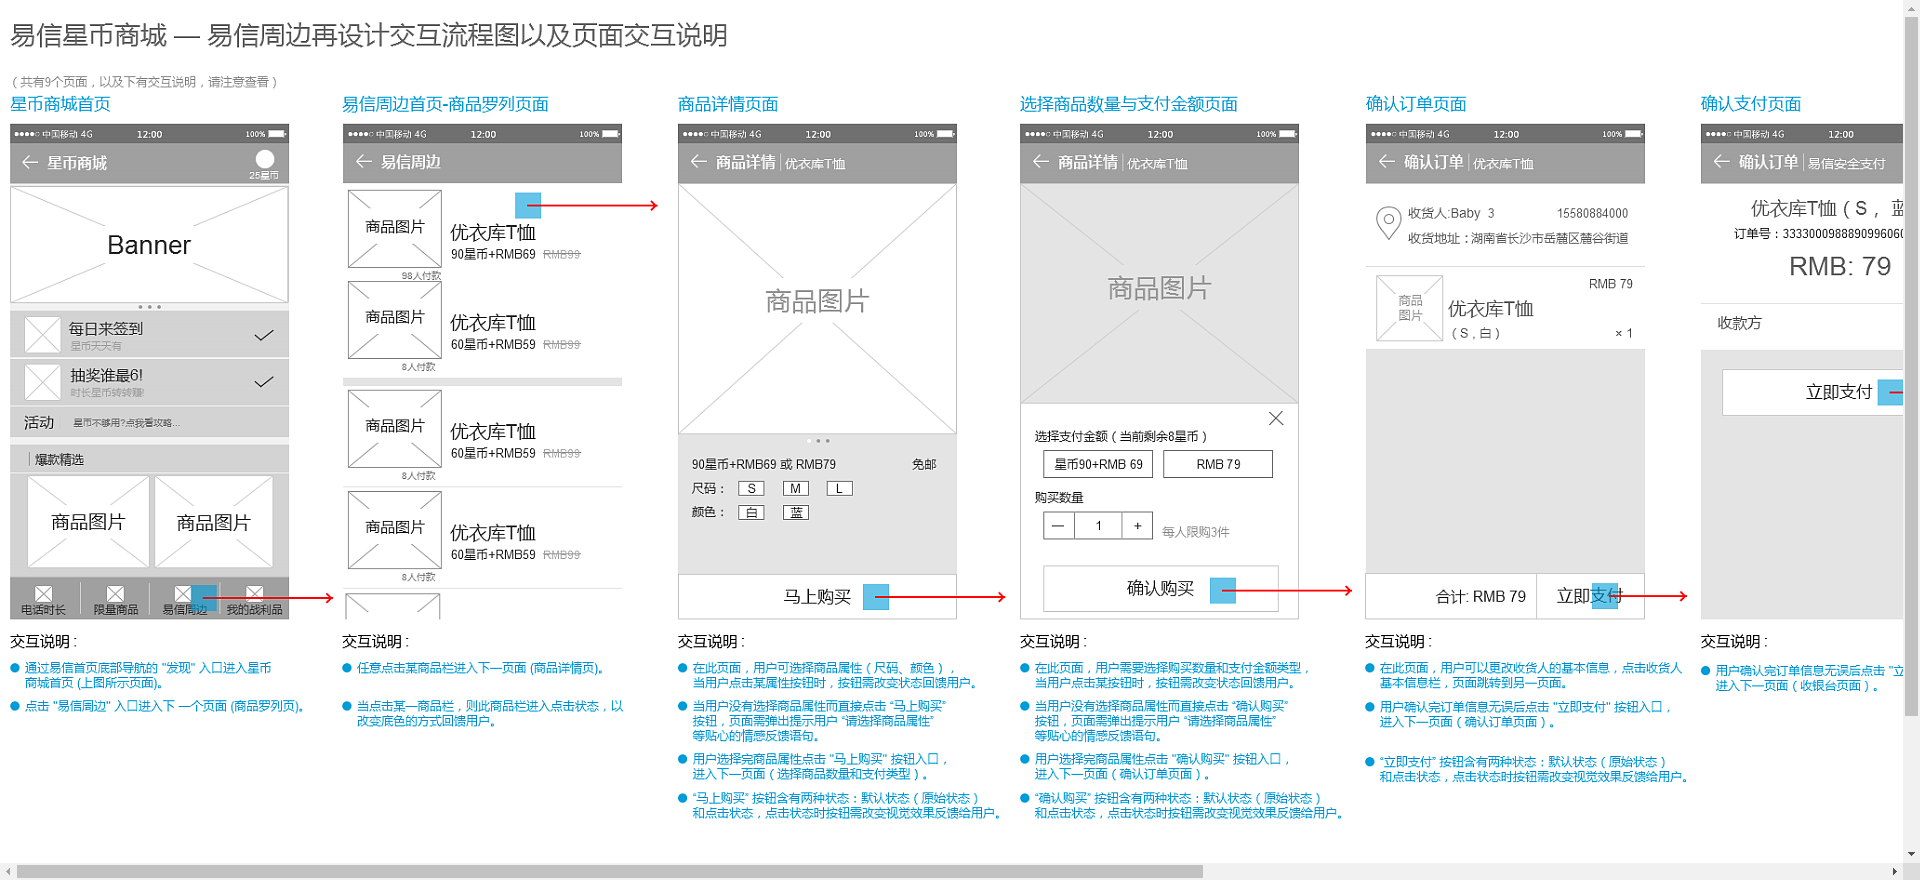Open the 电话时长 bottom tab

[44, 600]
